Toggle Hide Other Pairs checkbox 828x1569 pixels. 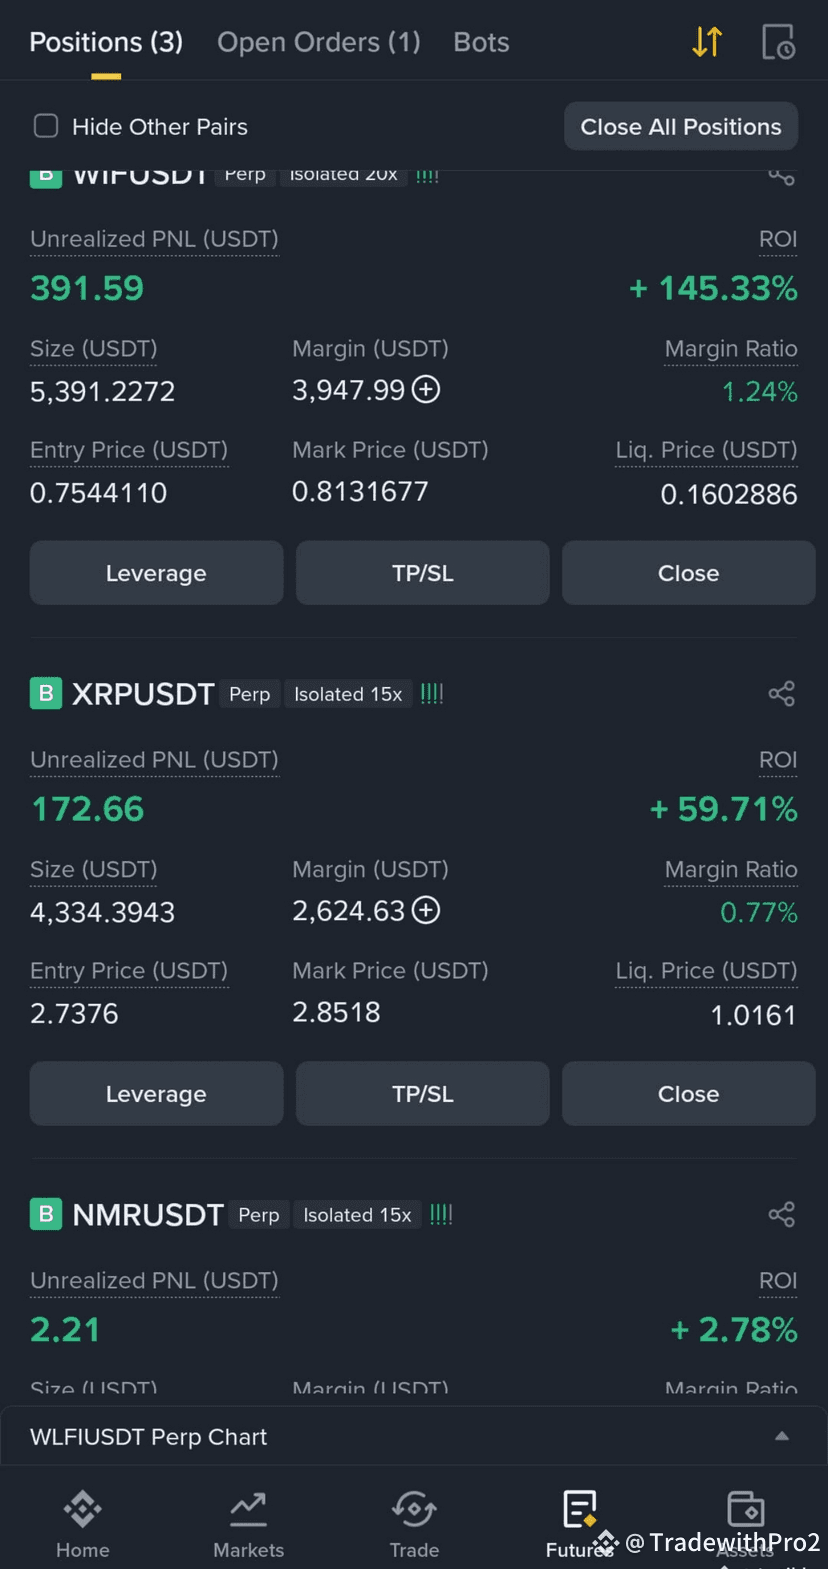pos(46,126)
